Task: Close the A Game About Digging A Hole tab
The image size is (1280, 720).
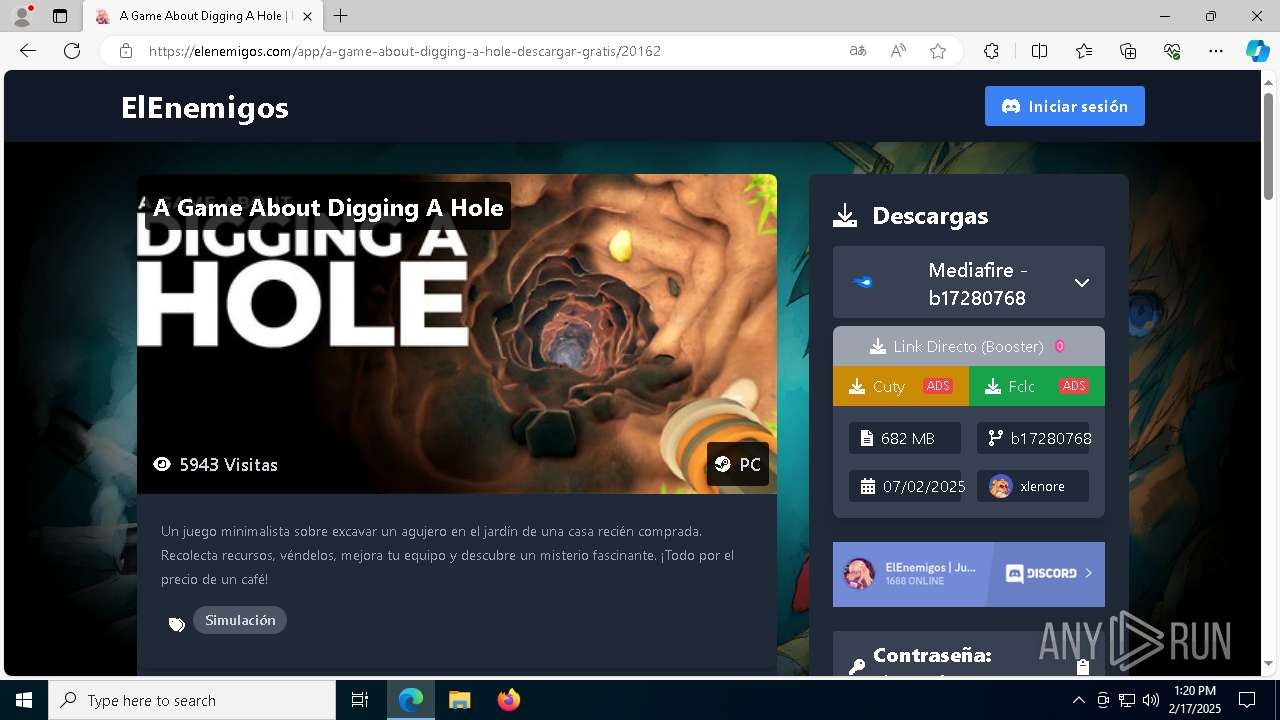Action: (307, 16)
